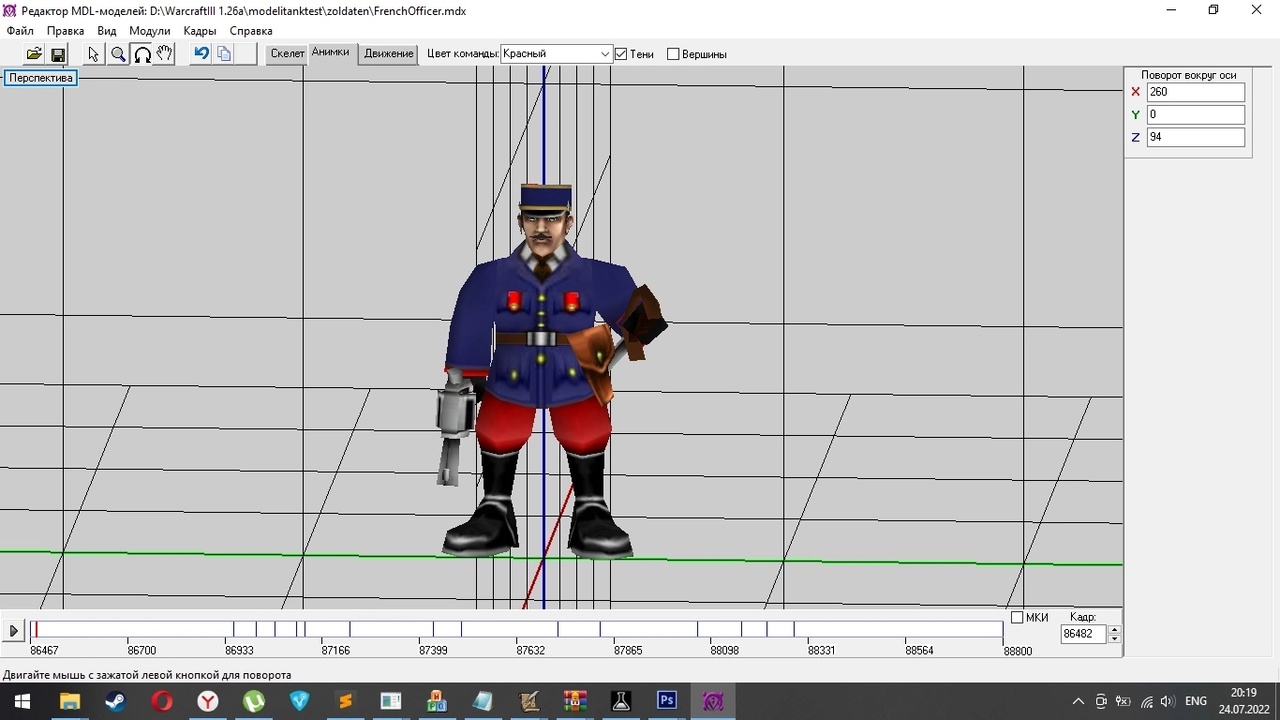Select the magnifier zoom tool
Screen dimensions: 1280x720
tap(118, 54)
